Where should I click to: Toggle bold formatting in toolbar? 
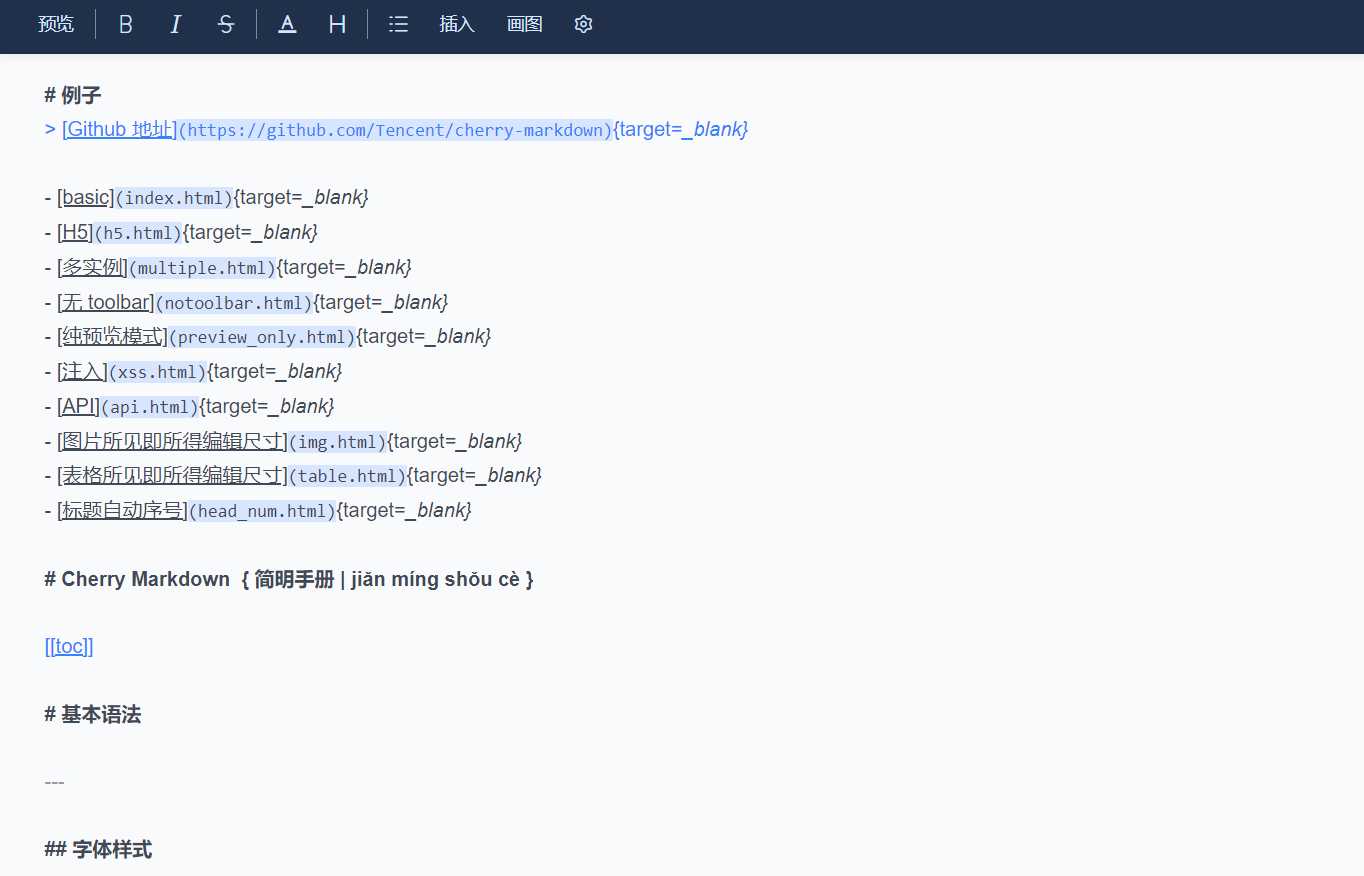pos(125,24)
